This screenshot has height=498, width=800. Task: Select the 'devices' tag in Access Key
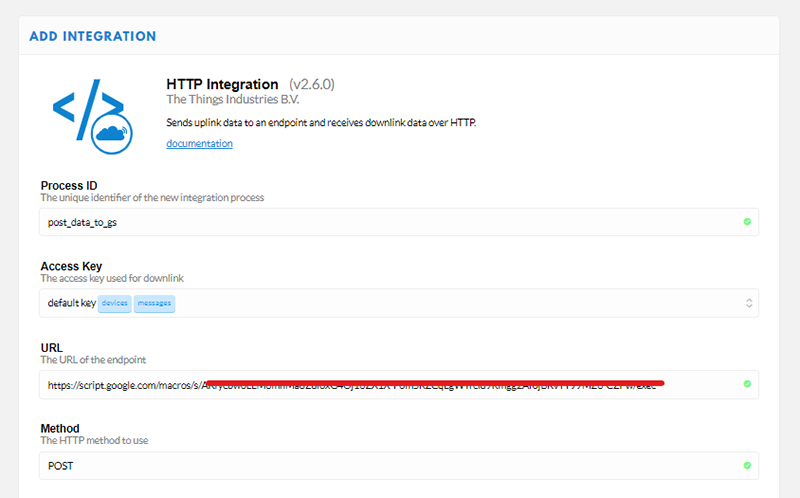[114, 302]
